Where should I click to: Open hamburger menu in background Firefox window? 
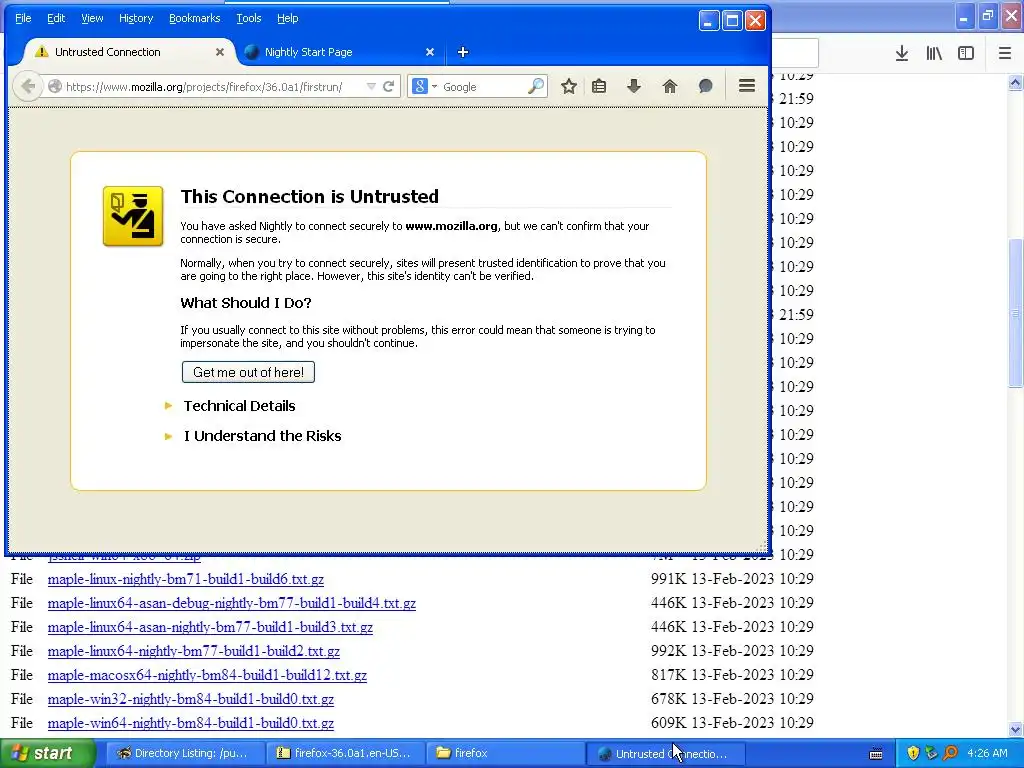1005,54
